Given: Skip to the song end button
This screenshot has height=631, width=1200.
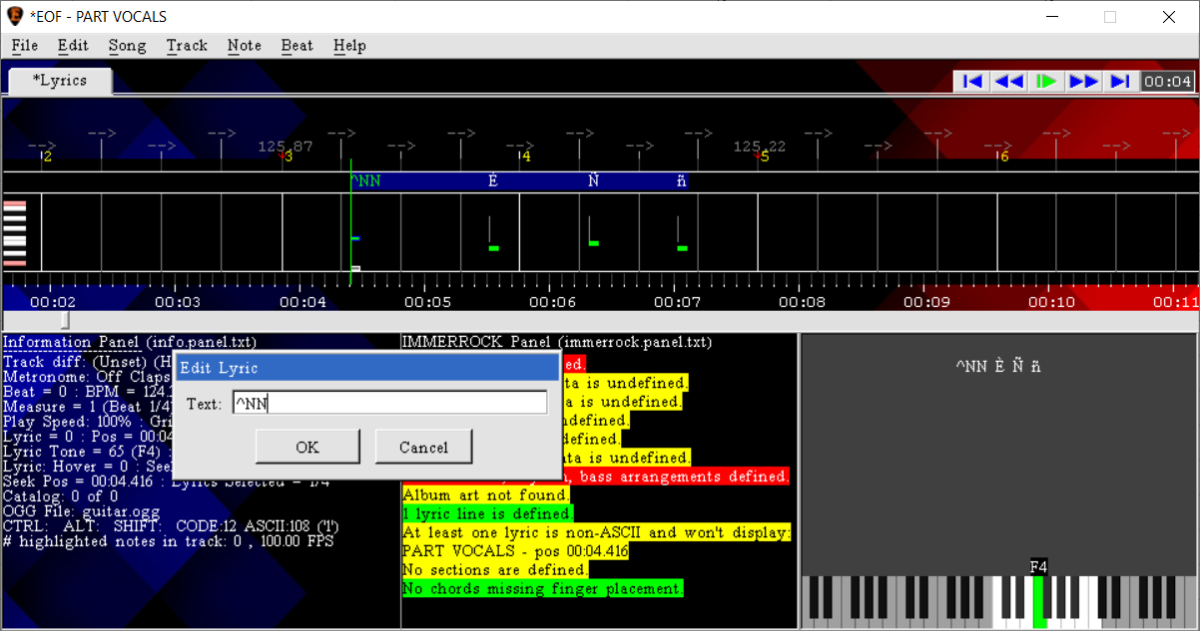Looking at the screenshot, I should [x=1120, y=81].
